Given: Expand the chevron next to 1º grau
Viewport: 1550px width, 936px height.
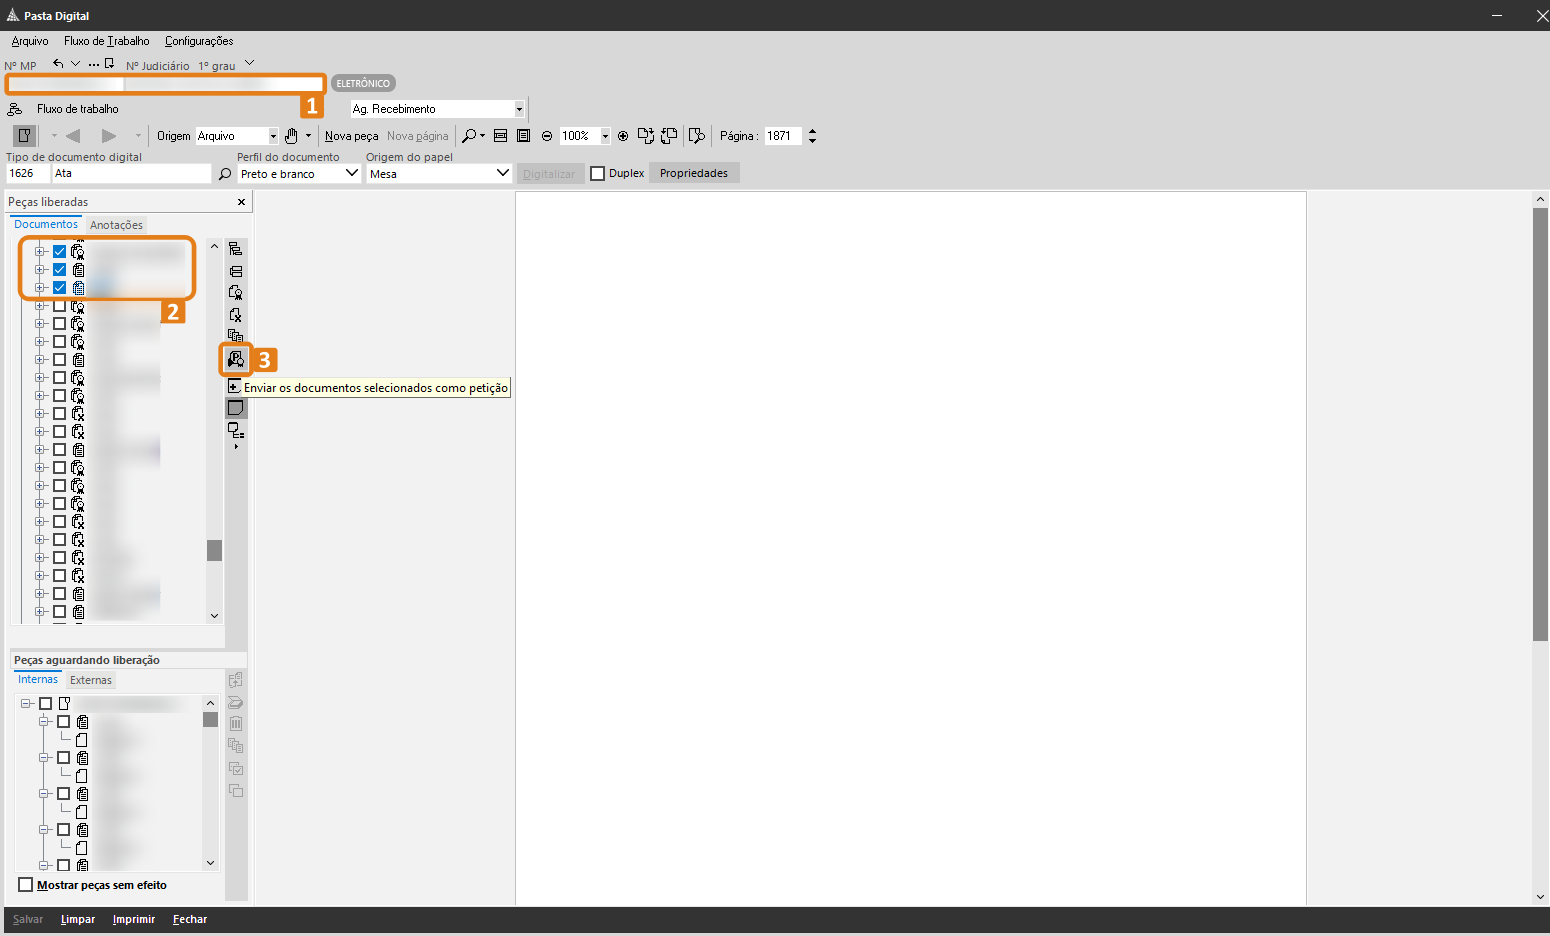Looking at the screenshot, I should 249,64.
